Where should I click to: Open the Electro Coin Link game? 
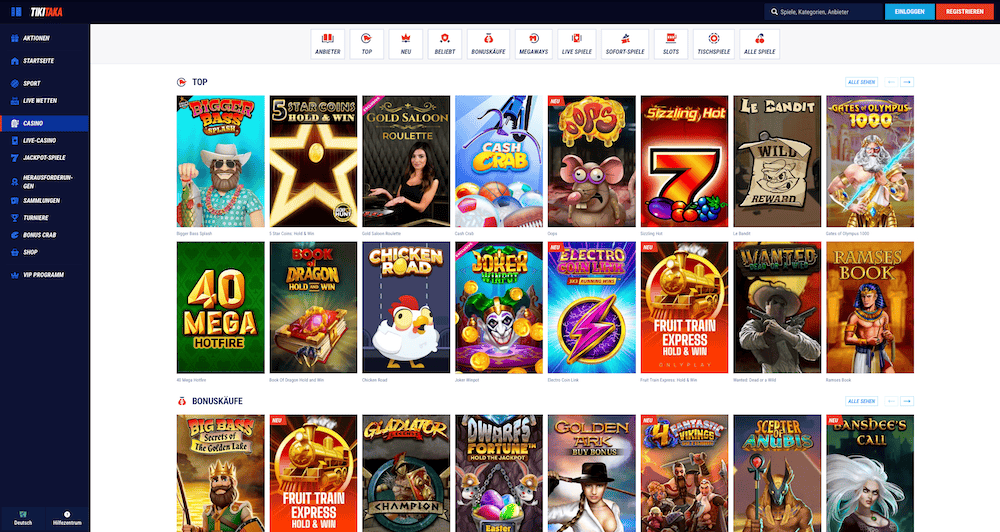(x=592, y=307)
